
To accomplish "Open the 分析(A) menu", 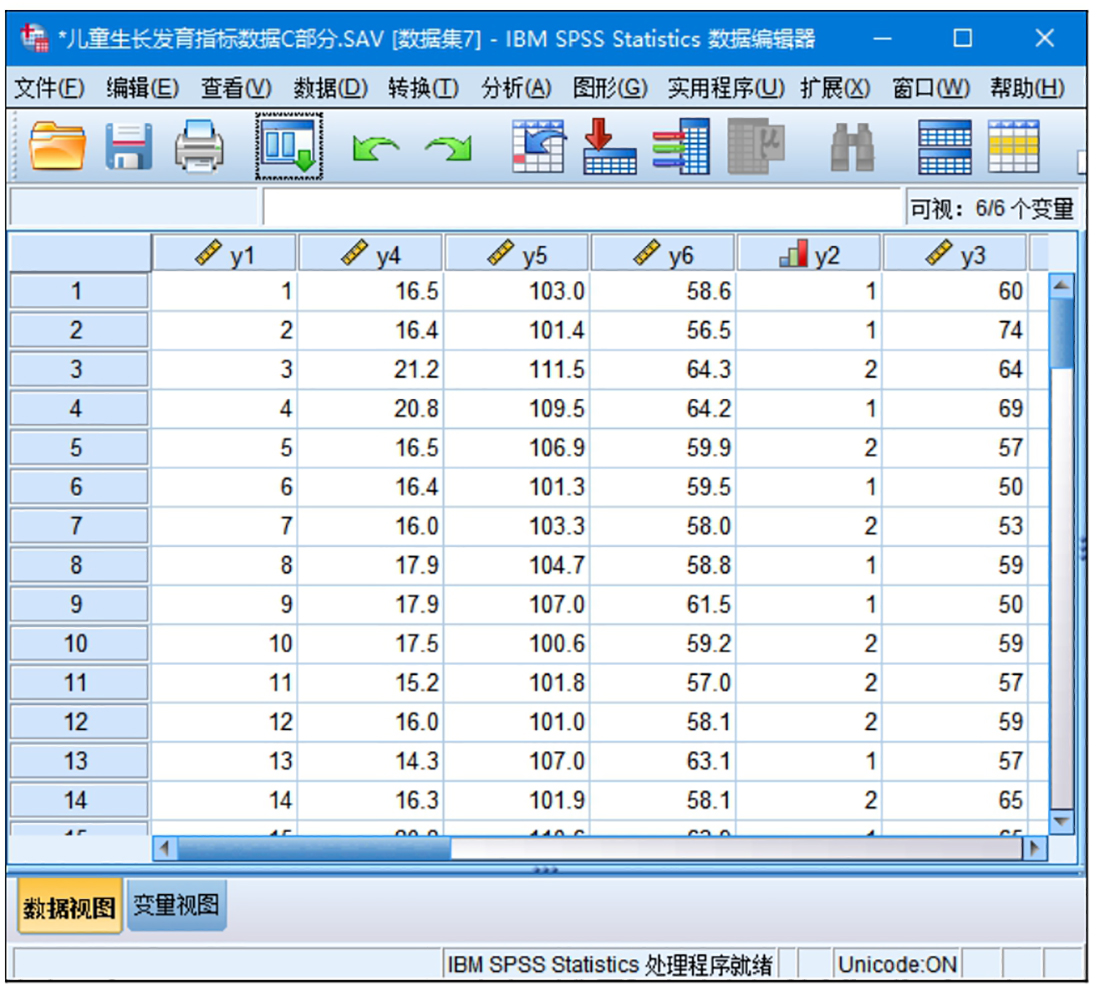I will pos(516,88).
